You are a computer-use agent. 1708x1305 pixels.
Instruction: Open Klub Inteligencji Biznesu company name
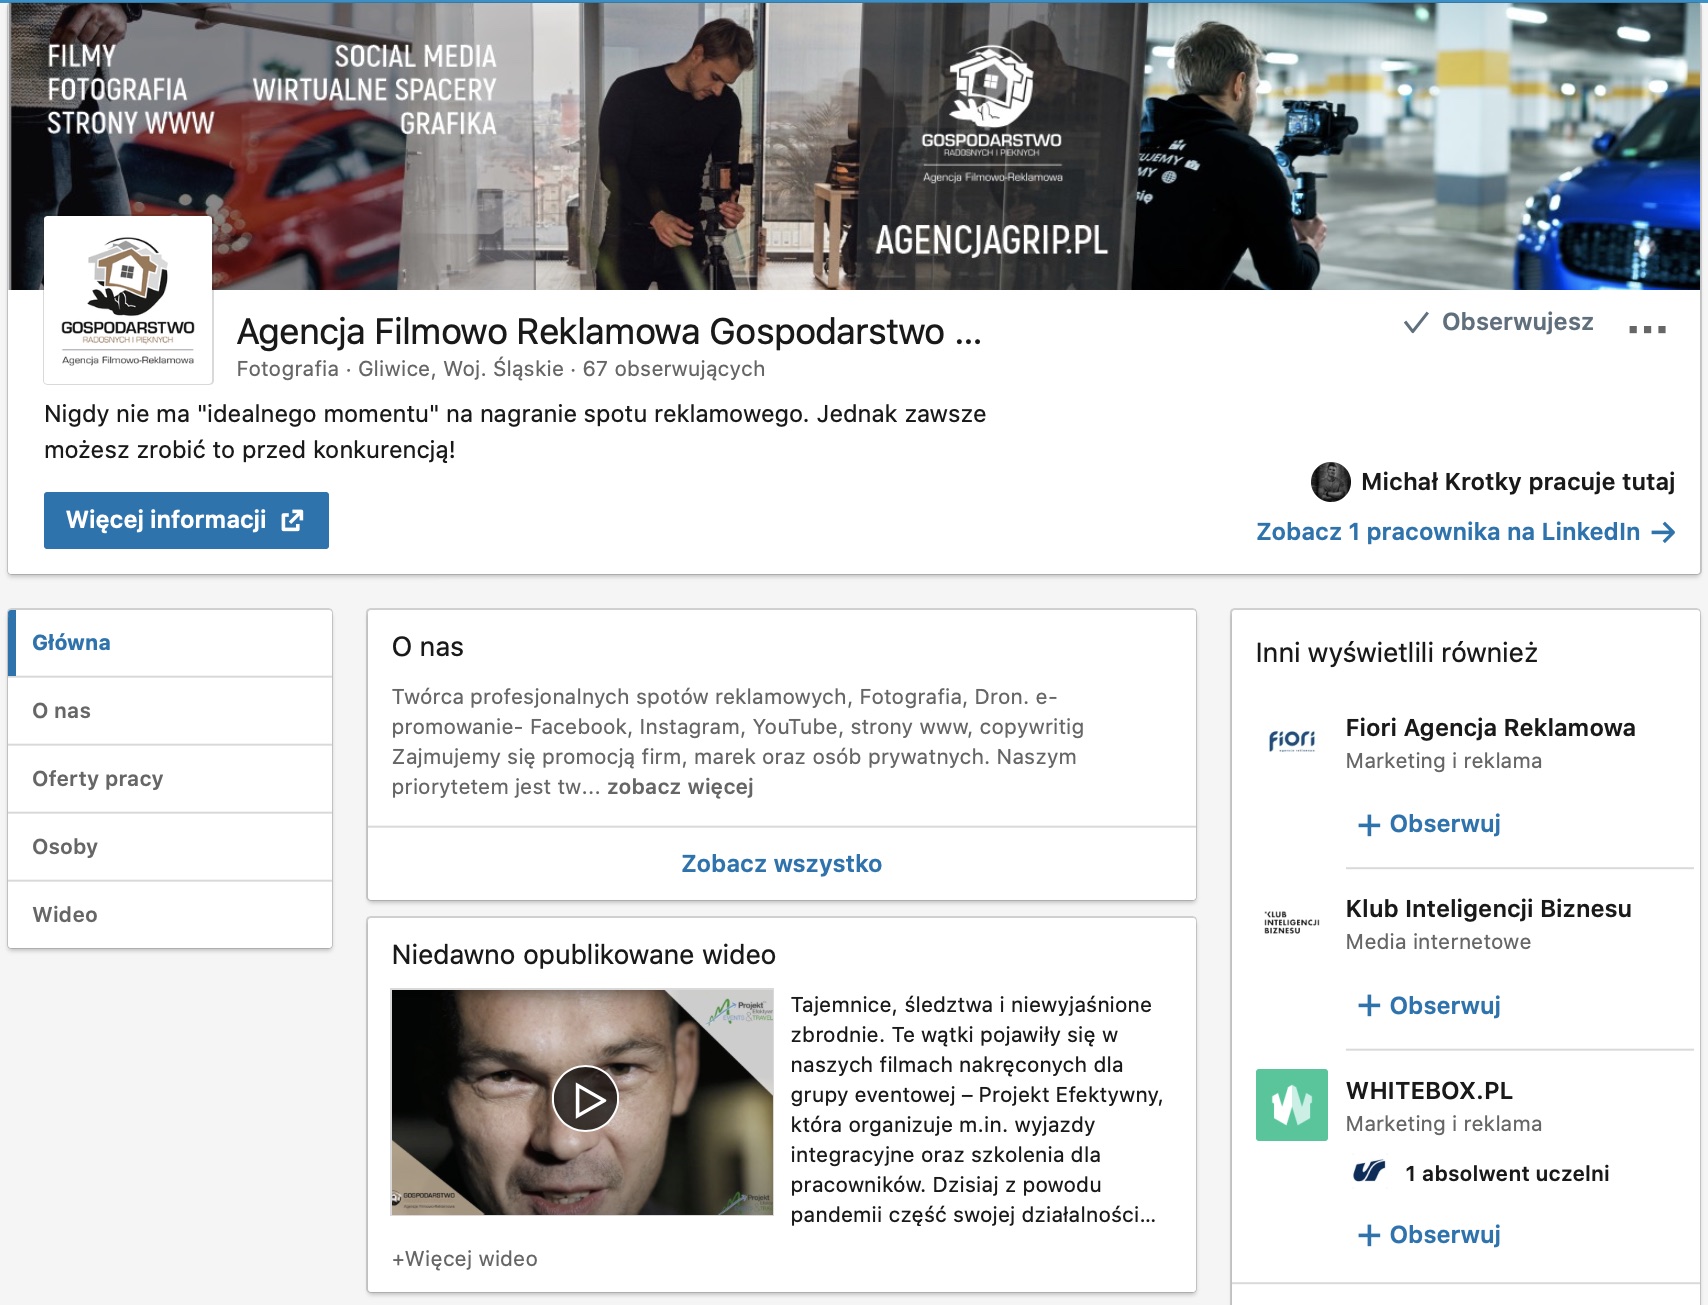[x=1489, y=909]
